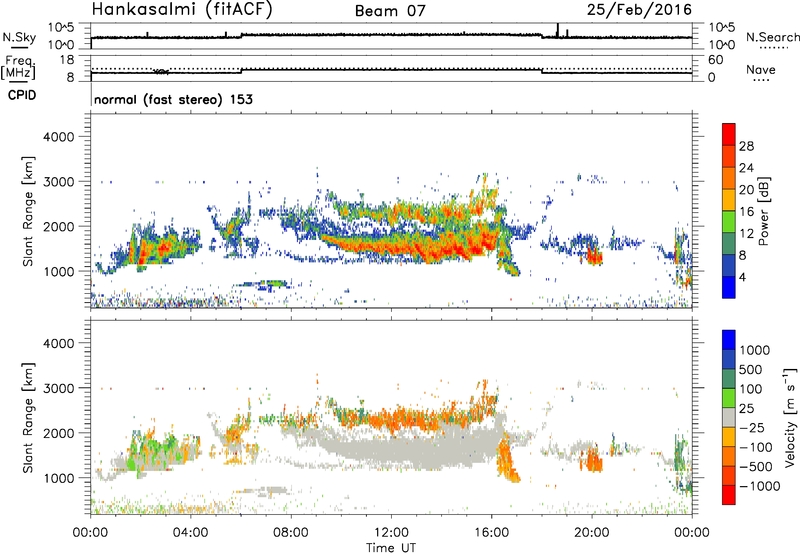The height and width of the screenshot is (554, 800).
Task: Click the "4000" tick of the velocity panel
Action: click(x=58, y=343)
